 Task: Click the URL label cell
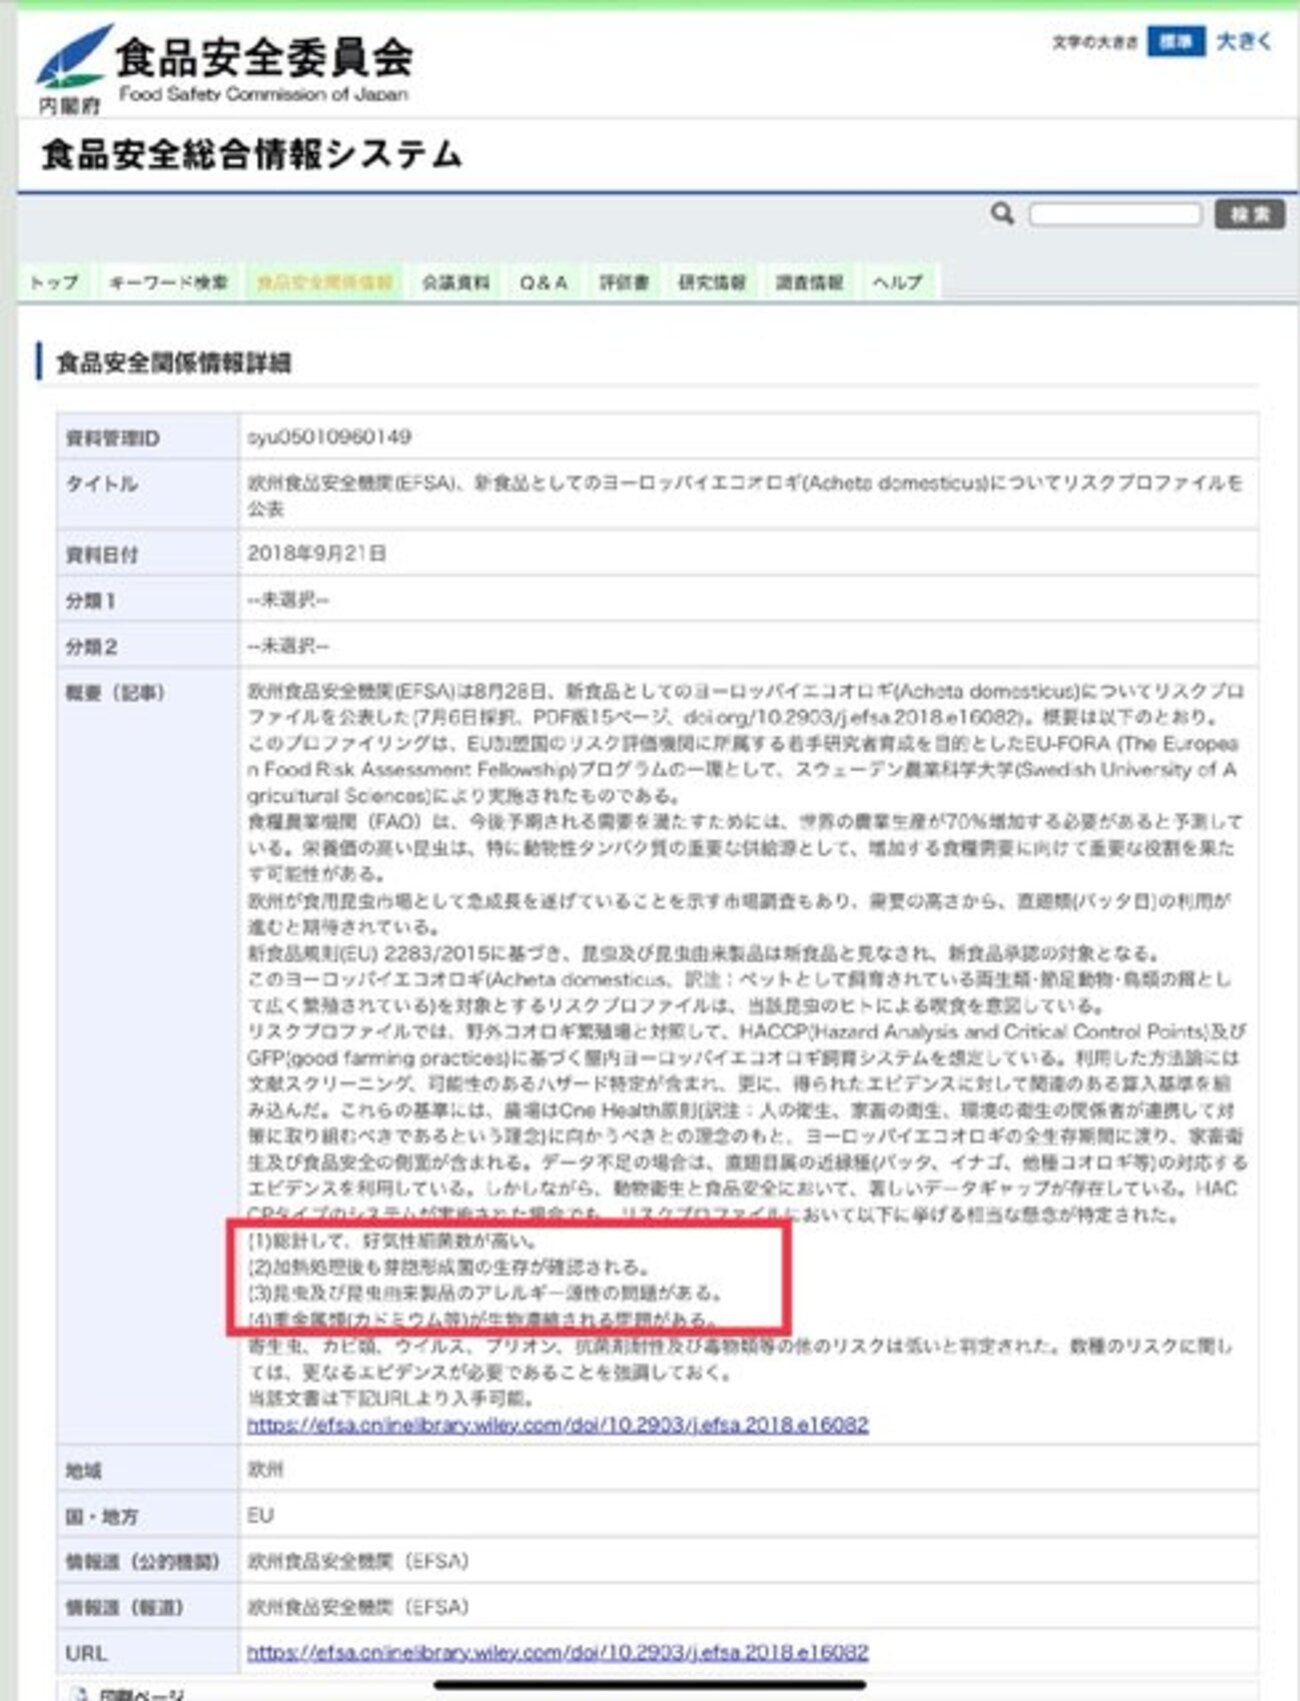(x=148, y=1654)
